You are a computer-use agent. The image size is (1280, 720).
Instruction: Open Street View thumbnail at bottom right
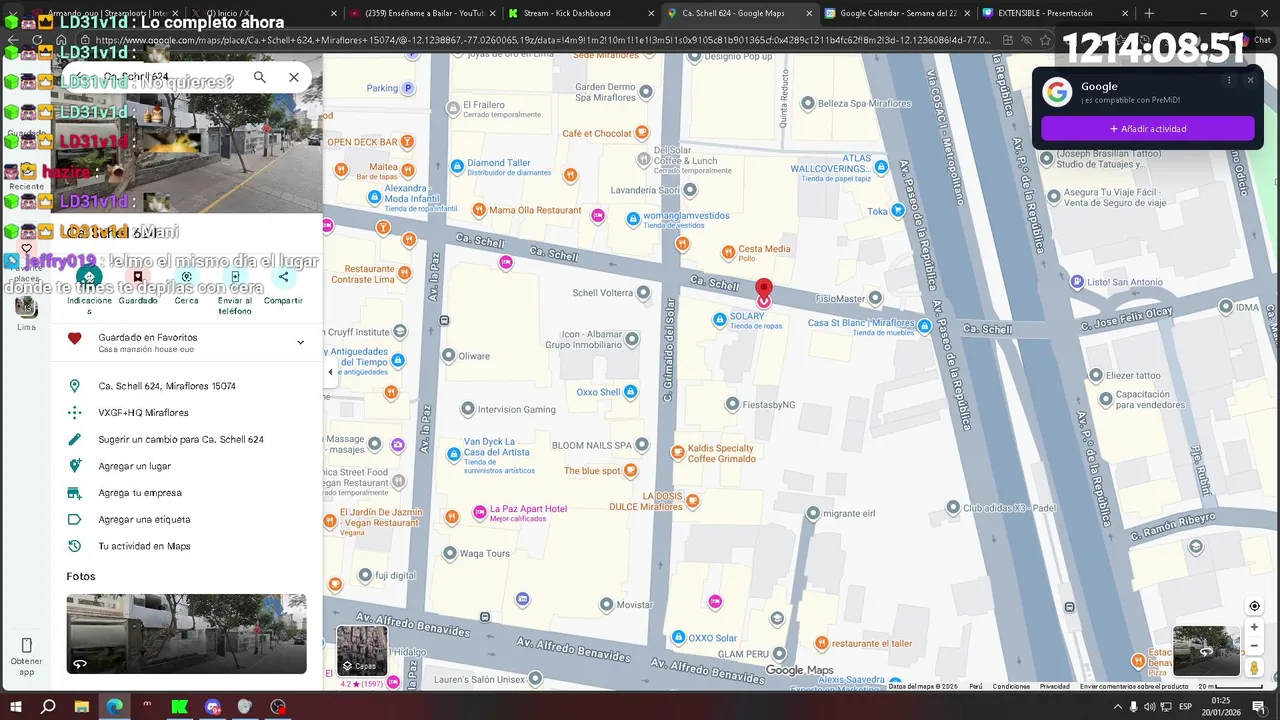(x=1206, y=651)
